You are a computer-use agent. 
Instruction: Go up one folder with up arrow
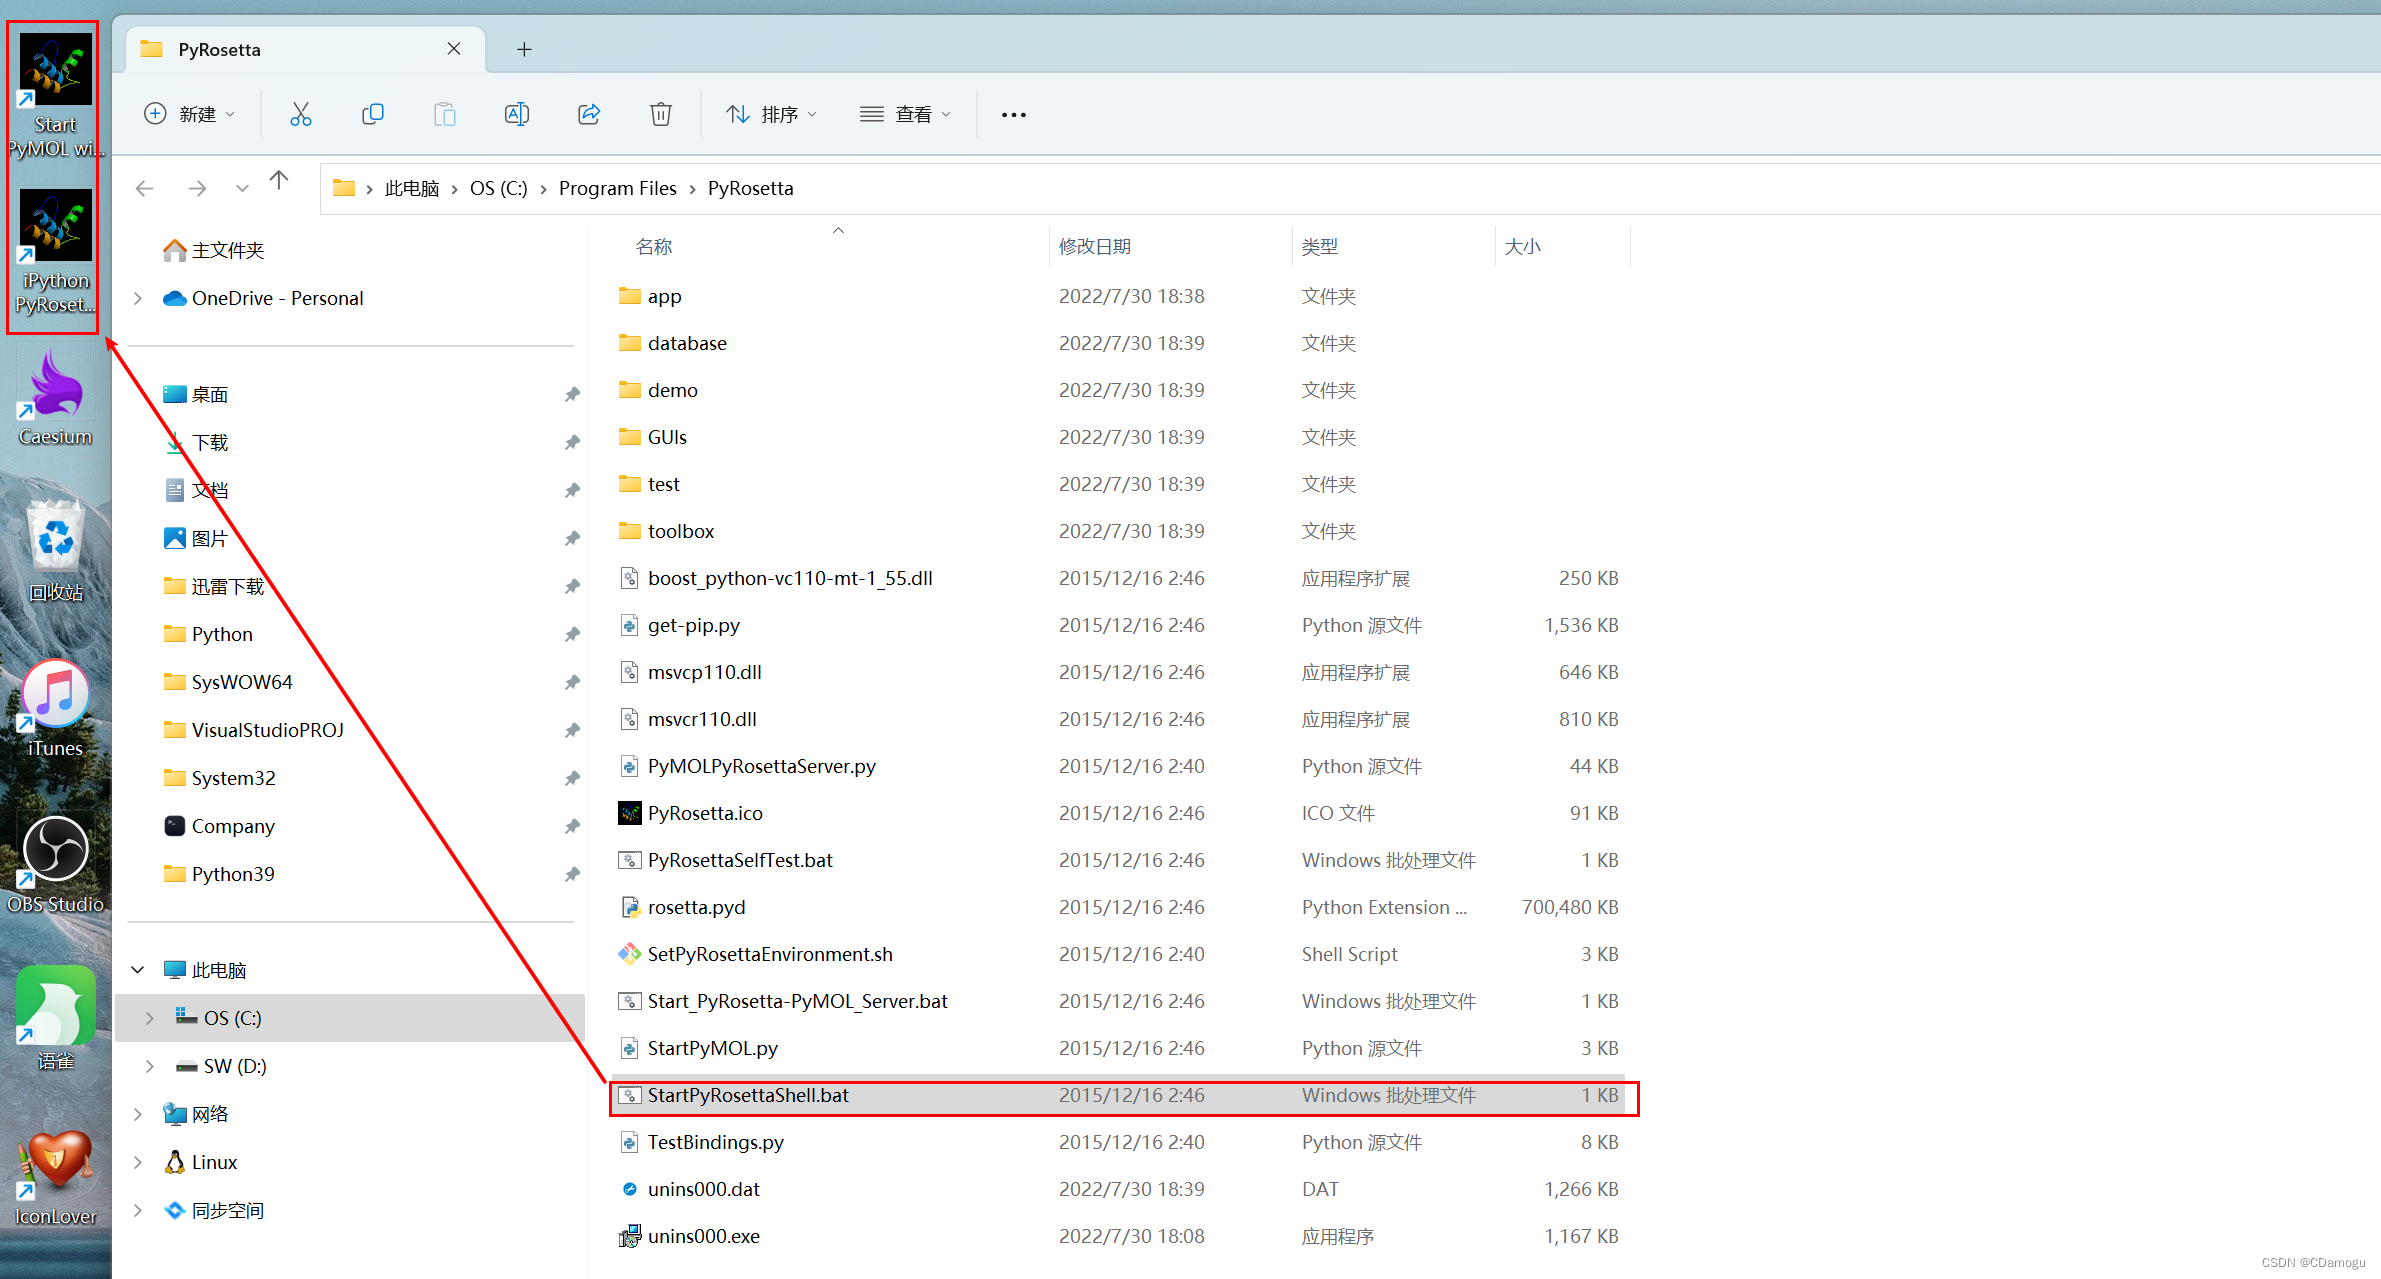(x=279, y=181)
